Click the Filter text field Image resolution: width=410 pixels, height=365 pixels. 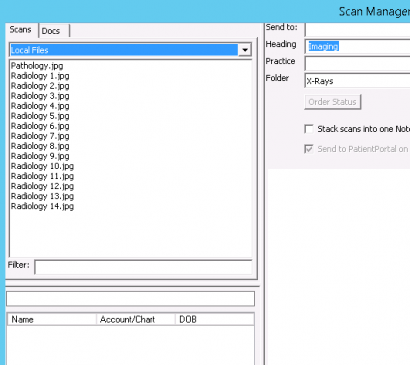(x=143, y=267)
